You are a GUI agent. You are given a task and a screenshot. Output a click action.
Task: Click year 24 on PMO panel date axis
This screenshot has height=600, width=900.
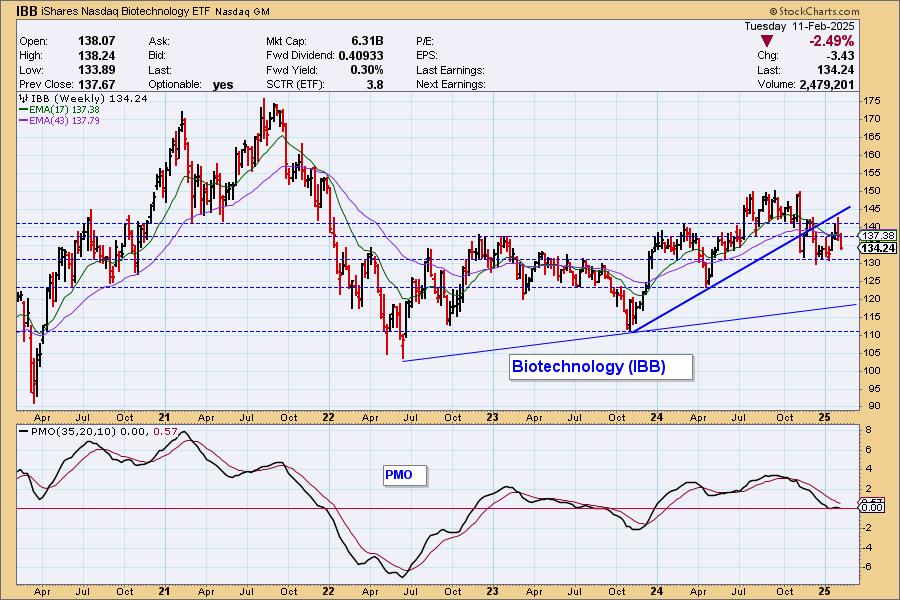pos(657,591)
